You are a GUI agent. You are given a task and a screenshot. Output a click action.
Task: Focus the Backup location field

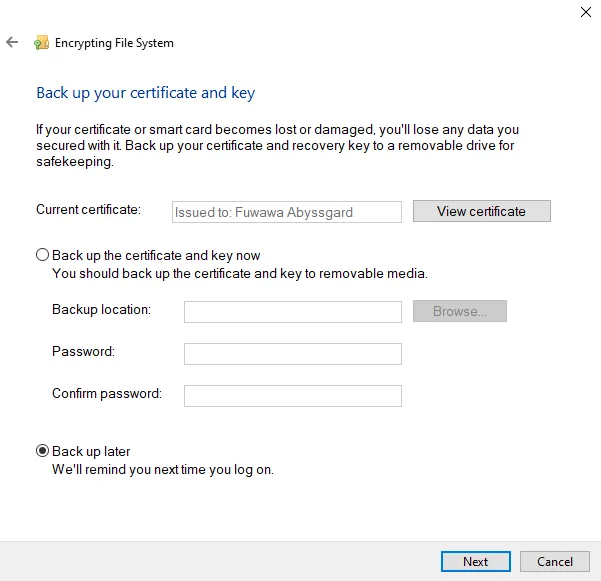[293, 312]
